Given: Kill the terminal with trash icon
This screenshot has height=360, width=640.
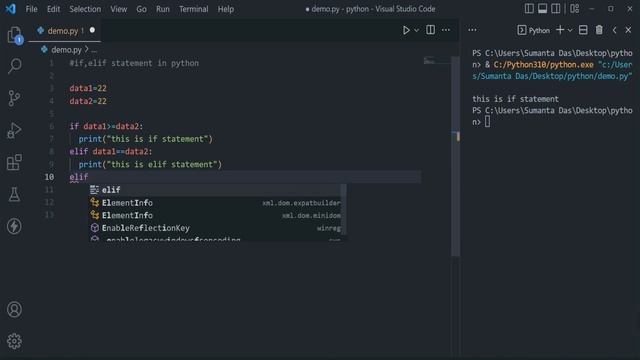Looking at the screenshot, I should coord(599,30).
